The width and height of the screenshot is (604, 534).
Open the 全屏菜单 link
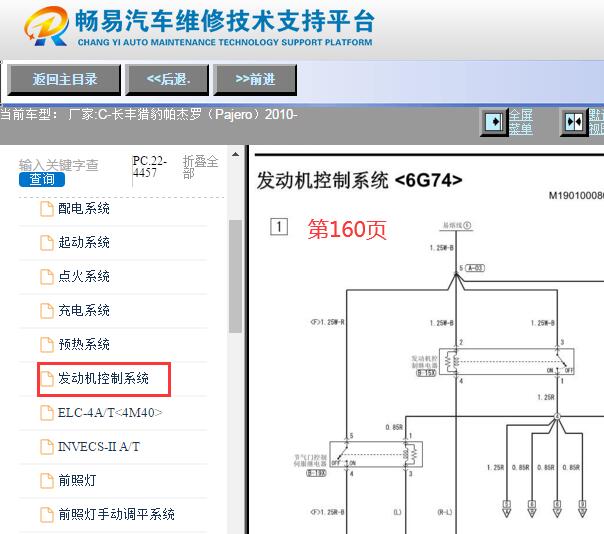521,122
